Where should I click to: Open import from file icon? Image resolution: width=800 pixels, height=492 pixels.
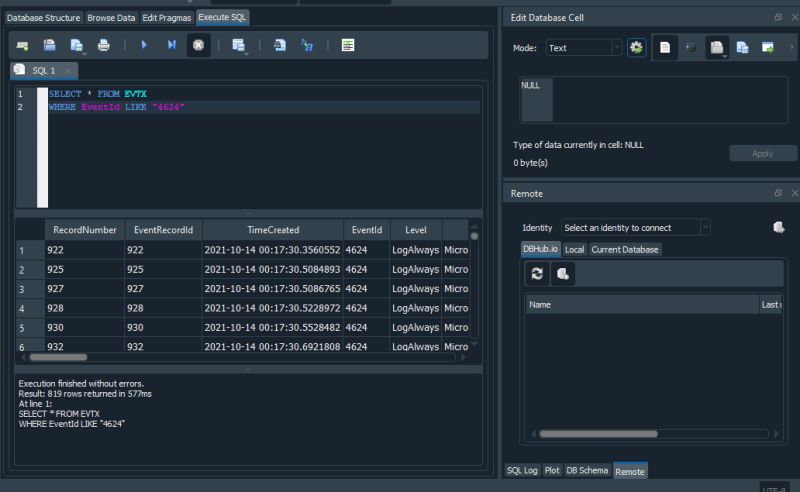pyautogui.click(x=717, y=48)
